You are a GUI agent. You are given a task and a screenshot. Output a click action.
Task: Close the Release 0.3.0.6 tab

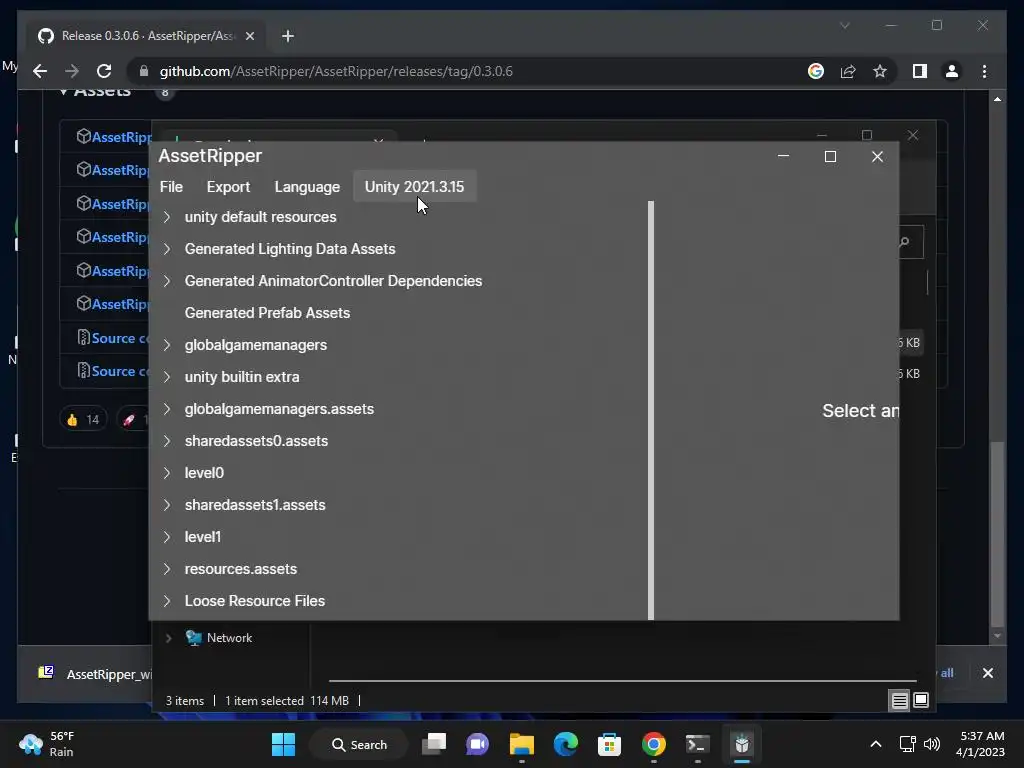[x=249, y=36]
